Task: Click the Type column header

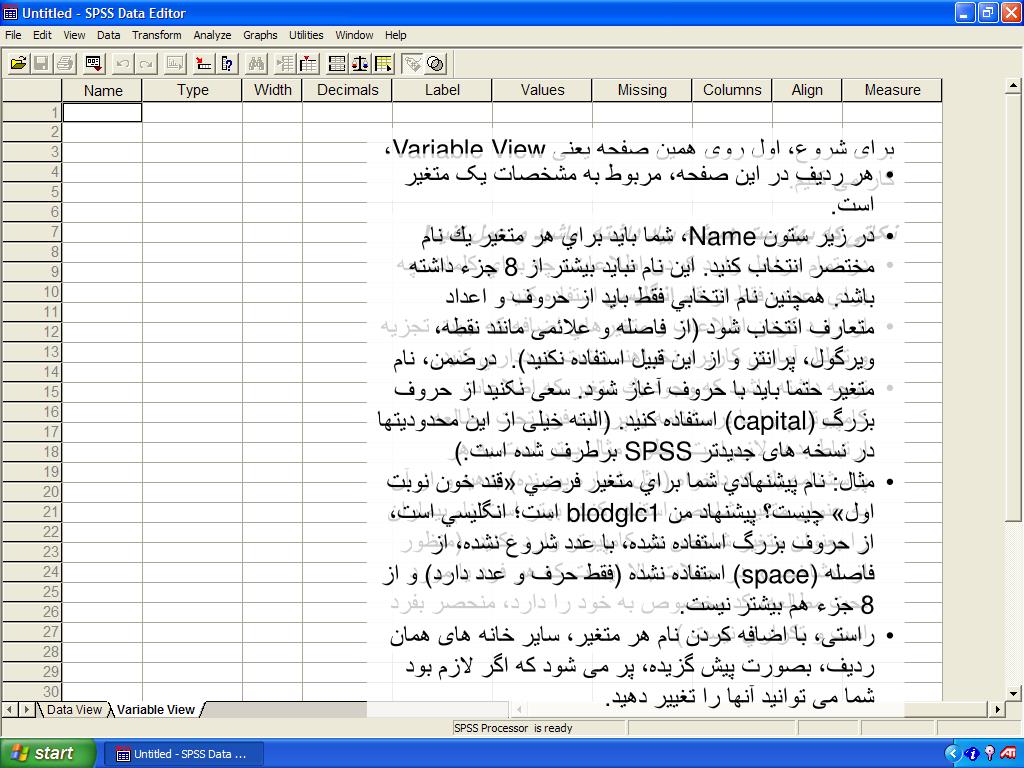Action: (193, 90)
